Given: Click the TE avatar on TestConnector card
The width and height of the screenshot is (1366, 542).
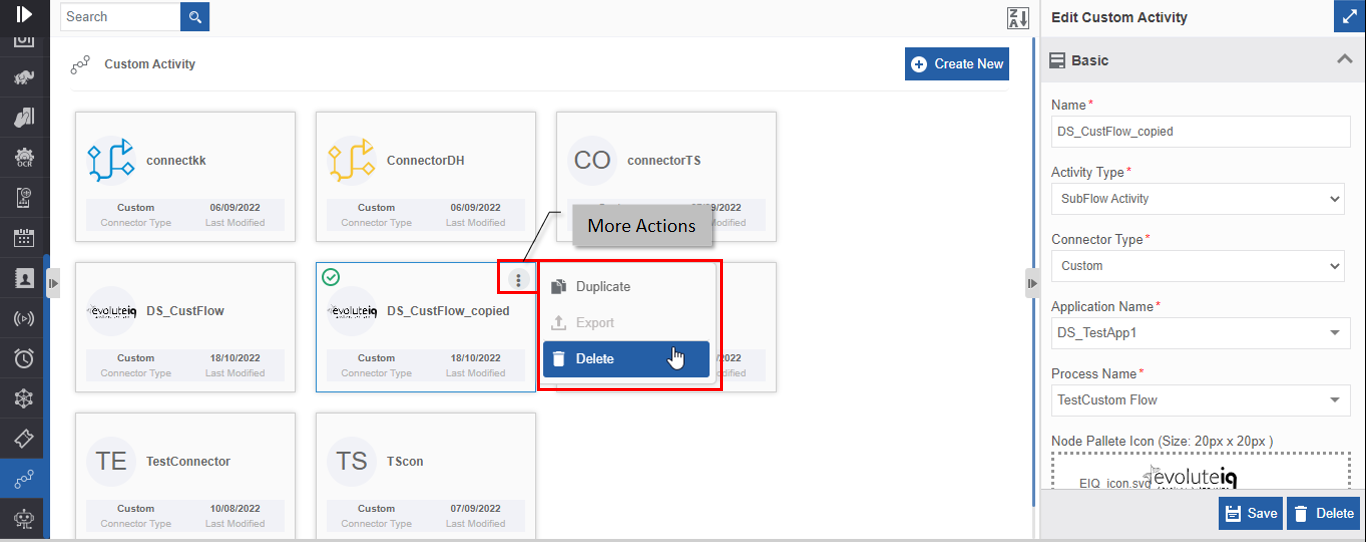Looking at the screenshot, I should [111, 461].
